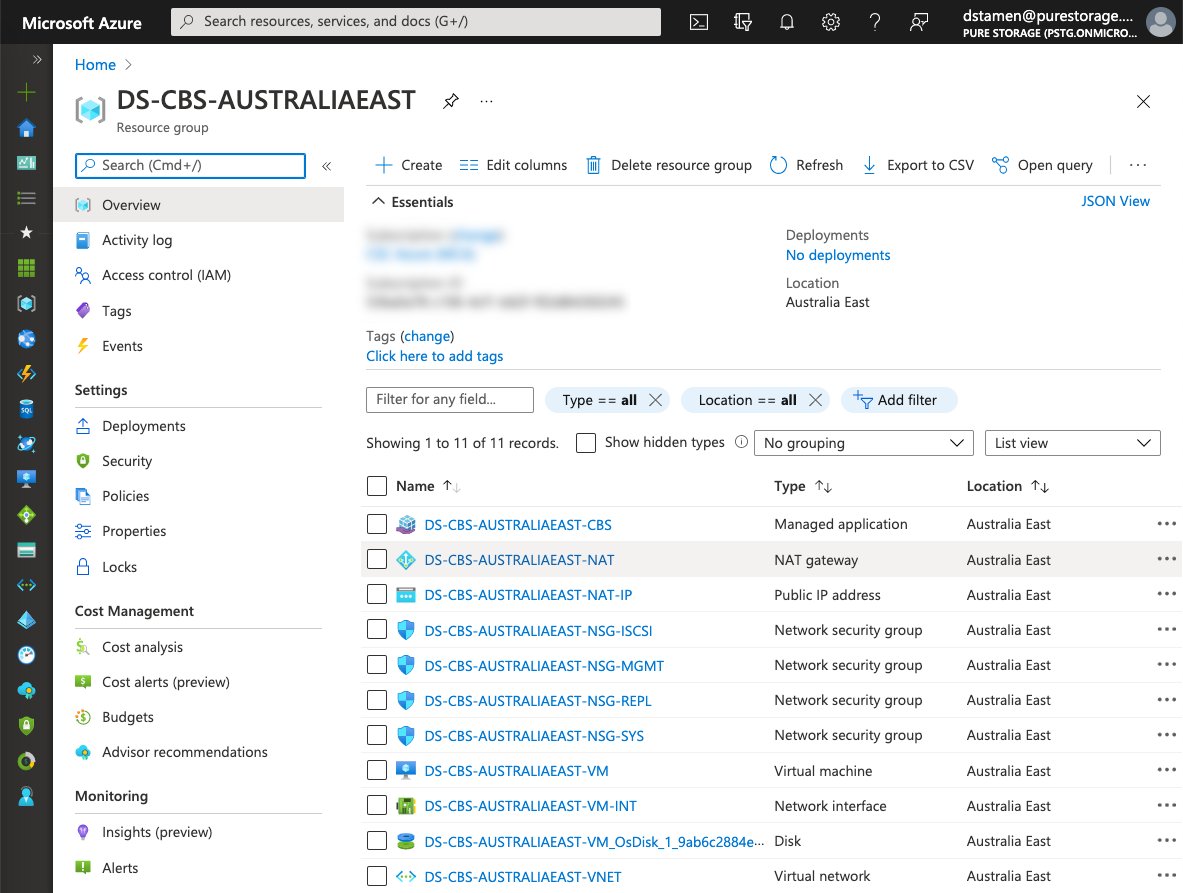This screenshot has height=893, width=1183.
Task: Open the toolbar overflow ellipsis menu
Action: 1138,165
